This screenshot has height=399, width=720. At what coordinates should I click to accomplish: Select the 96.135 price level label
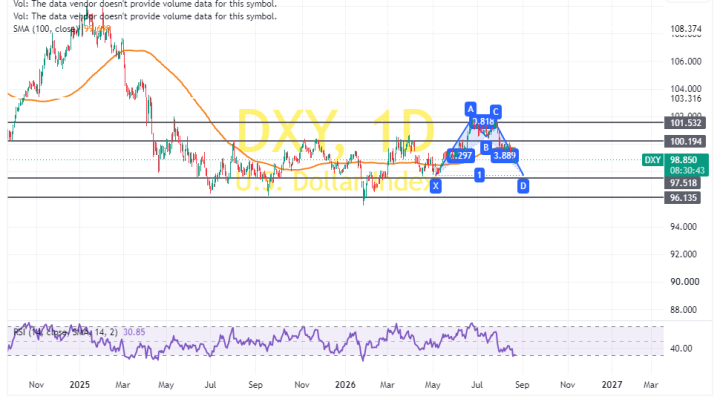(x=682, y=197)
